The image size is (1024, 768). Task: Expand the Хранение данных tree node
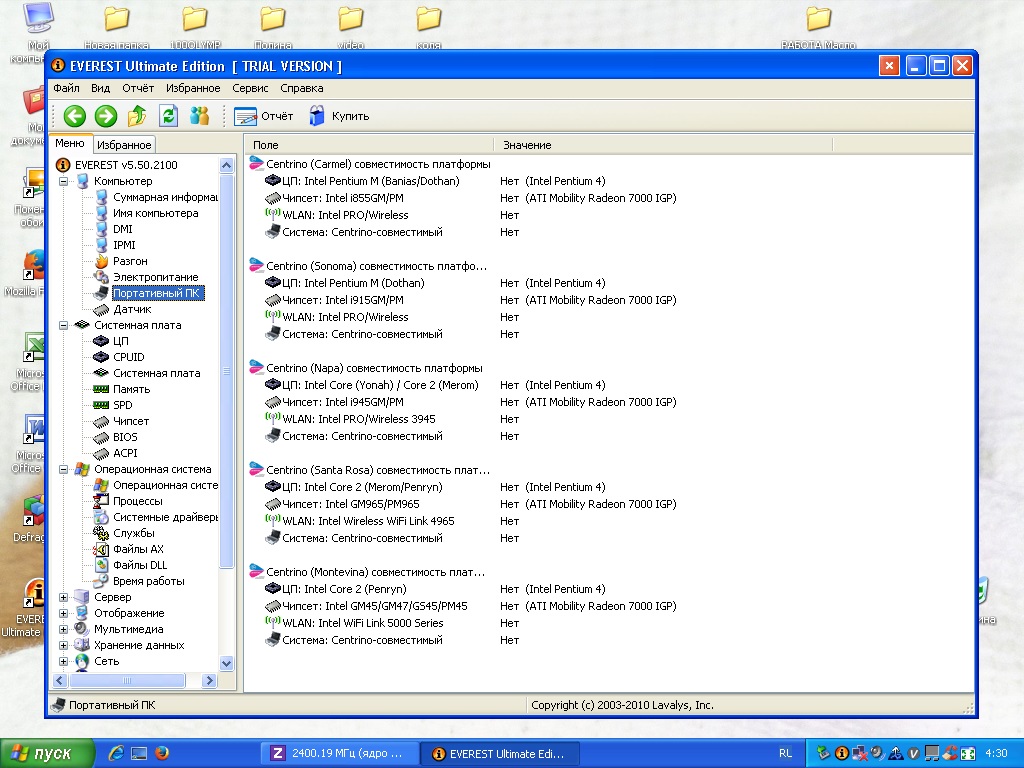(x=63, y=645)
